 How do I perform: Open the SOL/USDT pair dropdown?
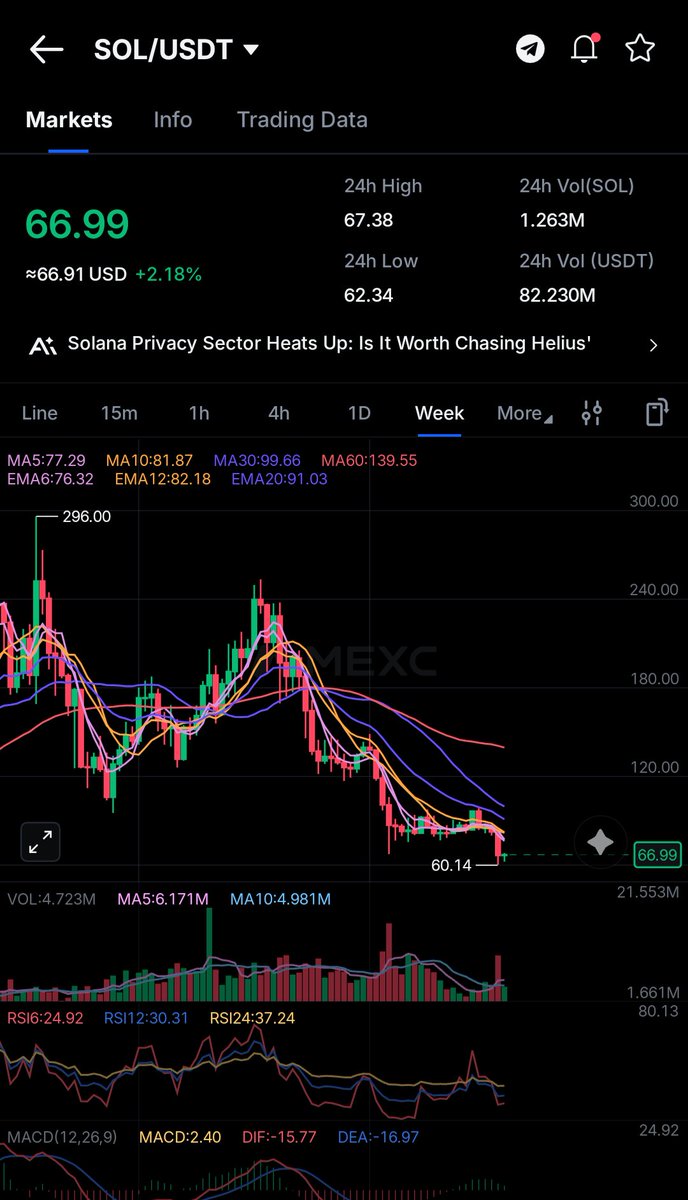pos(176,50)
